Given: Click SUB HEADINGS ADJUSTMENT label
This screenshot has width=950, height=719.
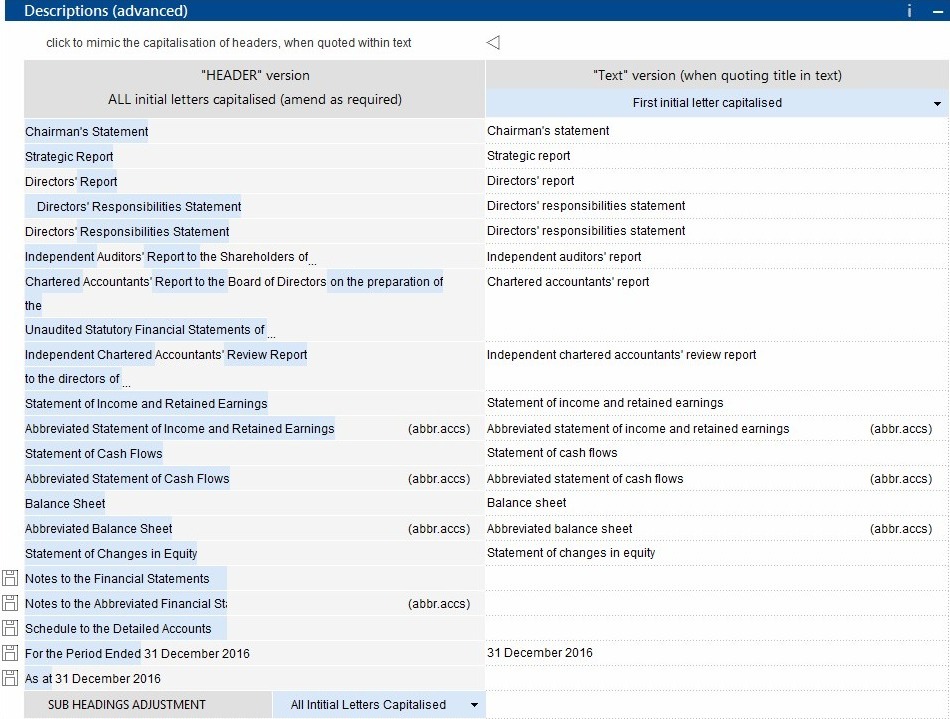Looking at the screenshot, I should point(127,704).
